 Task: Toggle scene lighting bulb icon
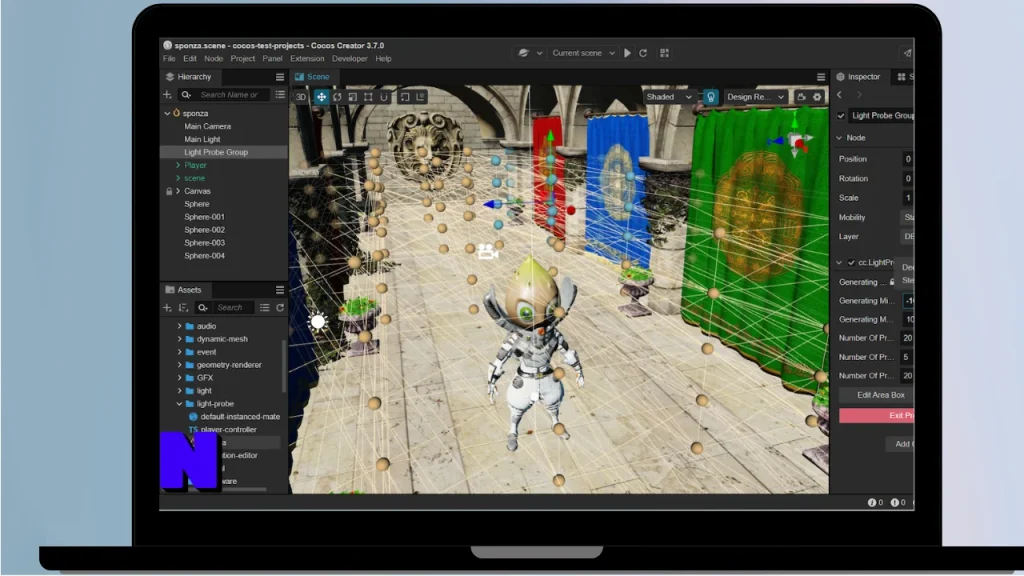point(711,97)
